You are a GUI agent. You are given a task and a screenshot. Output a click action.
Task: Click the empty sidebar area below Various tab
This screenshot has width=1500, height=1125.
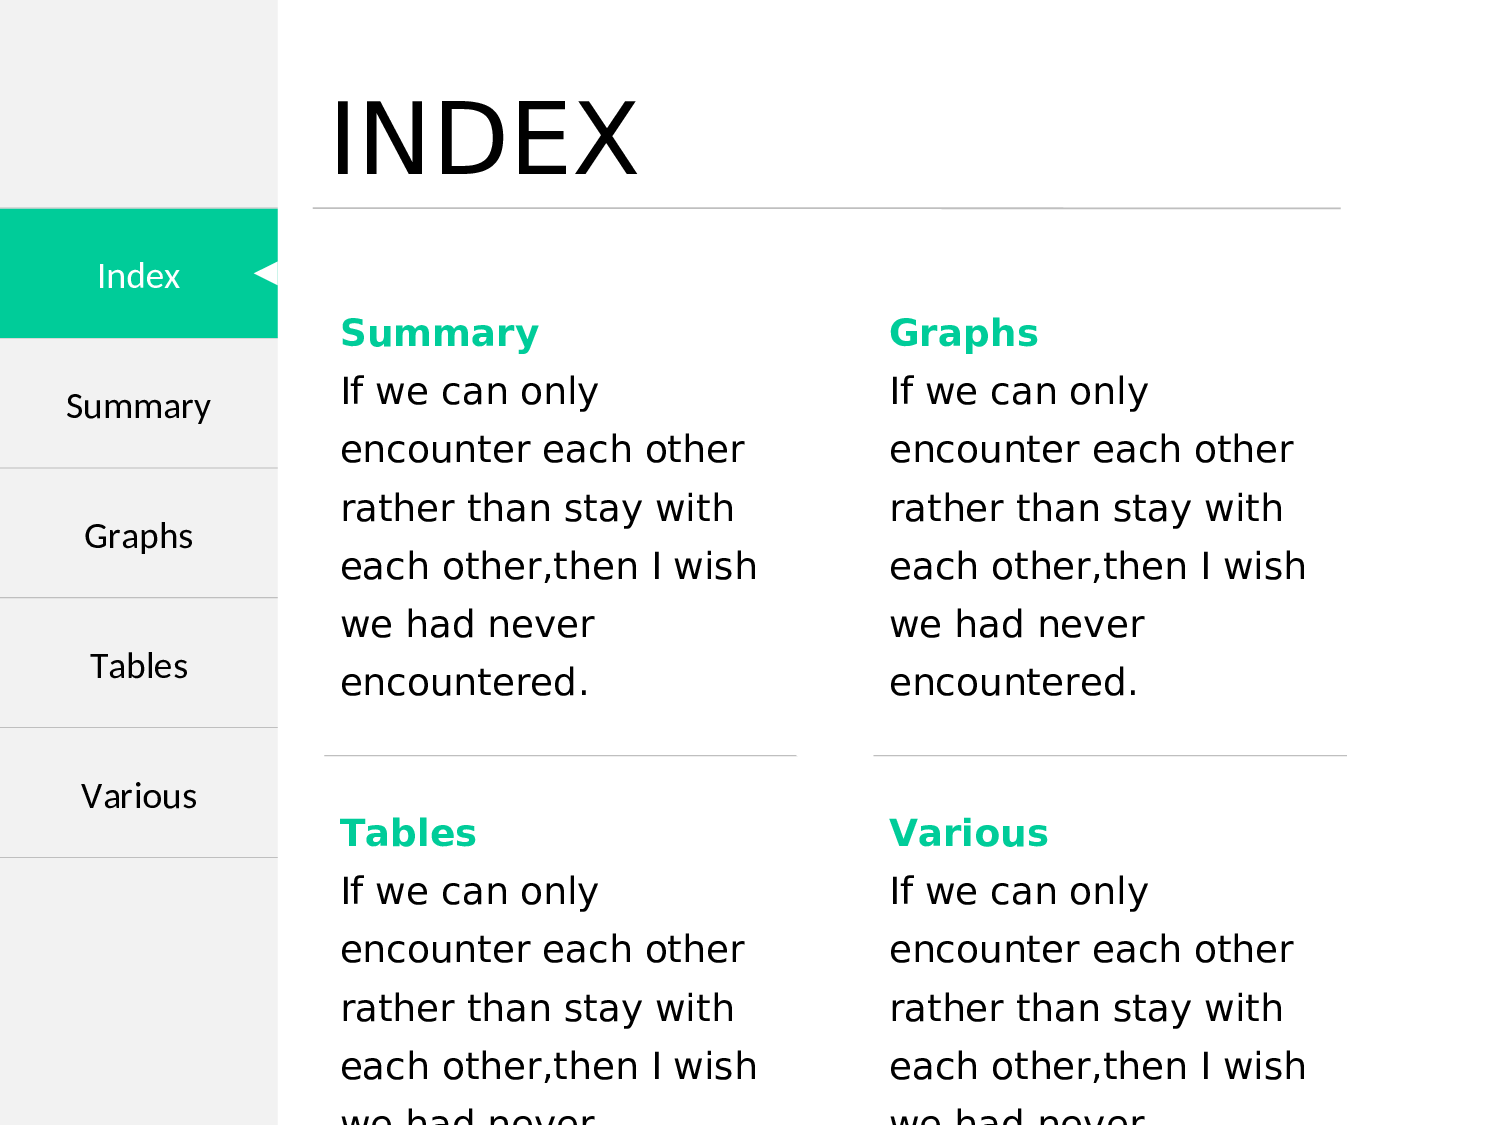pyautogui.click(x=138, y=990)
